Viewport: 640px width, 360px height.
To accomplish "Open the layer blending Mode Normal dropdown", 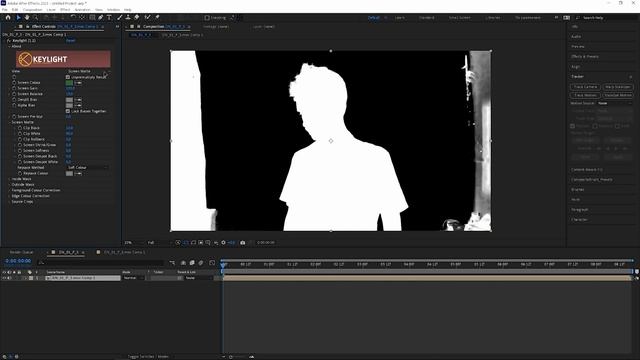I will tap(133, 278).
